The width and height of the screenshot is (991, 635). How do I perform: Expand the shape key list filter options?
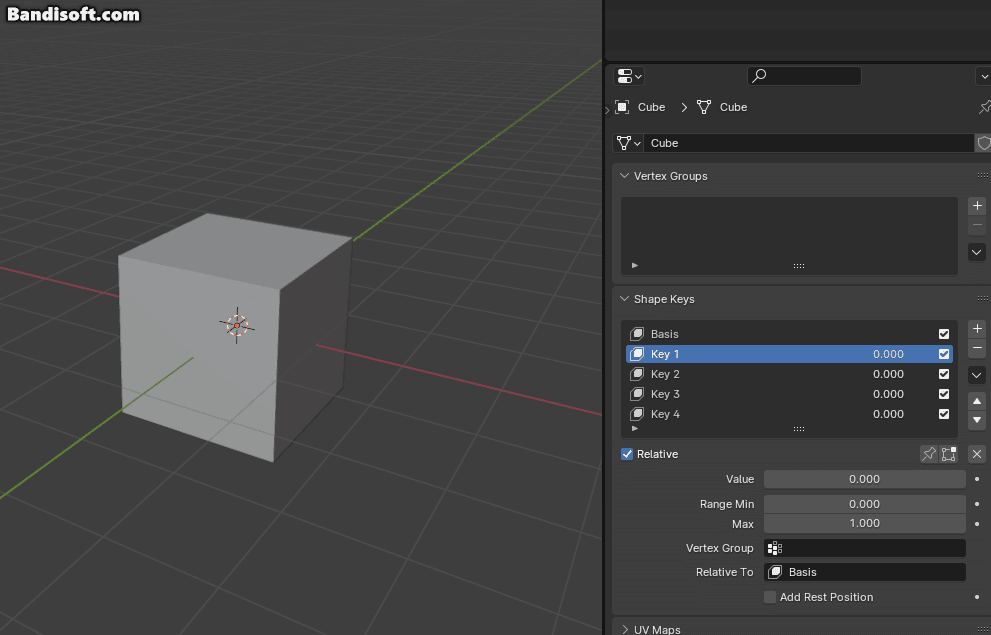[635, 428]
